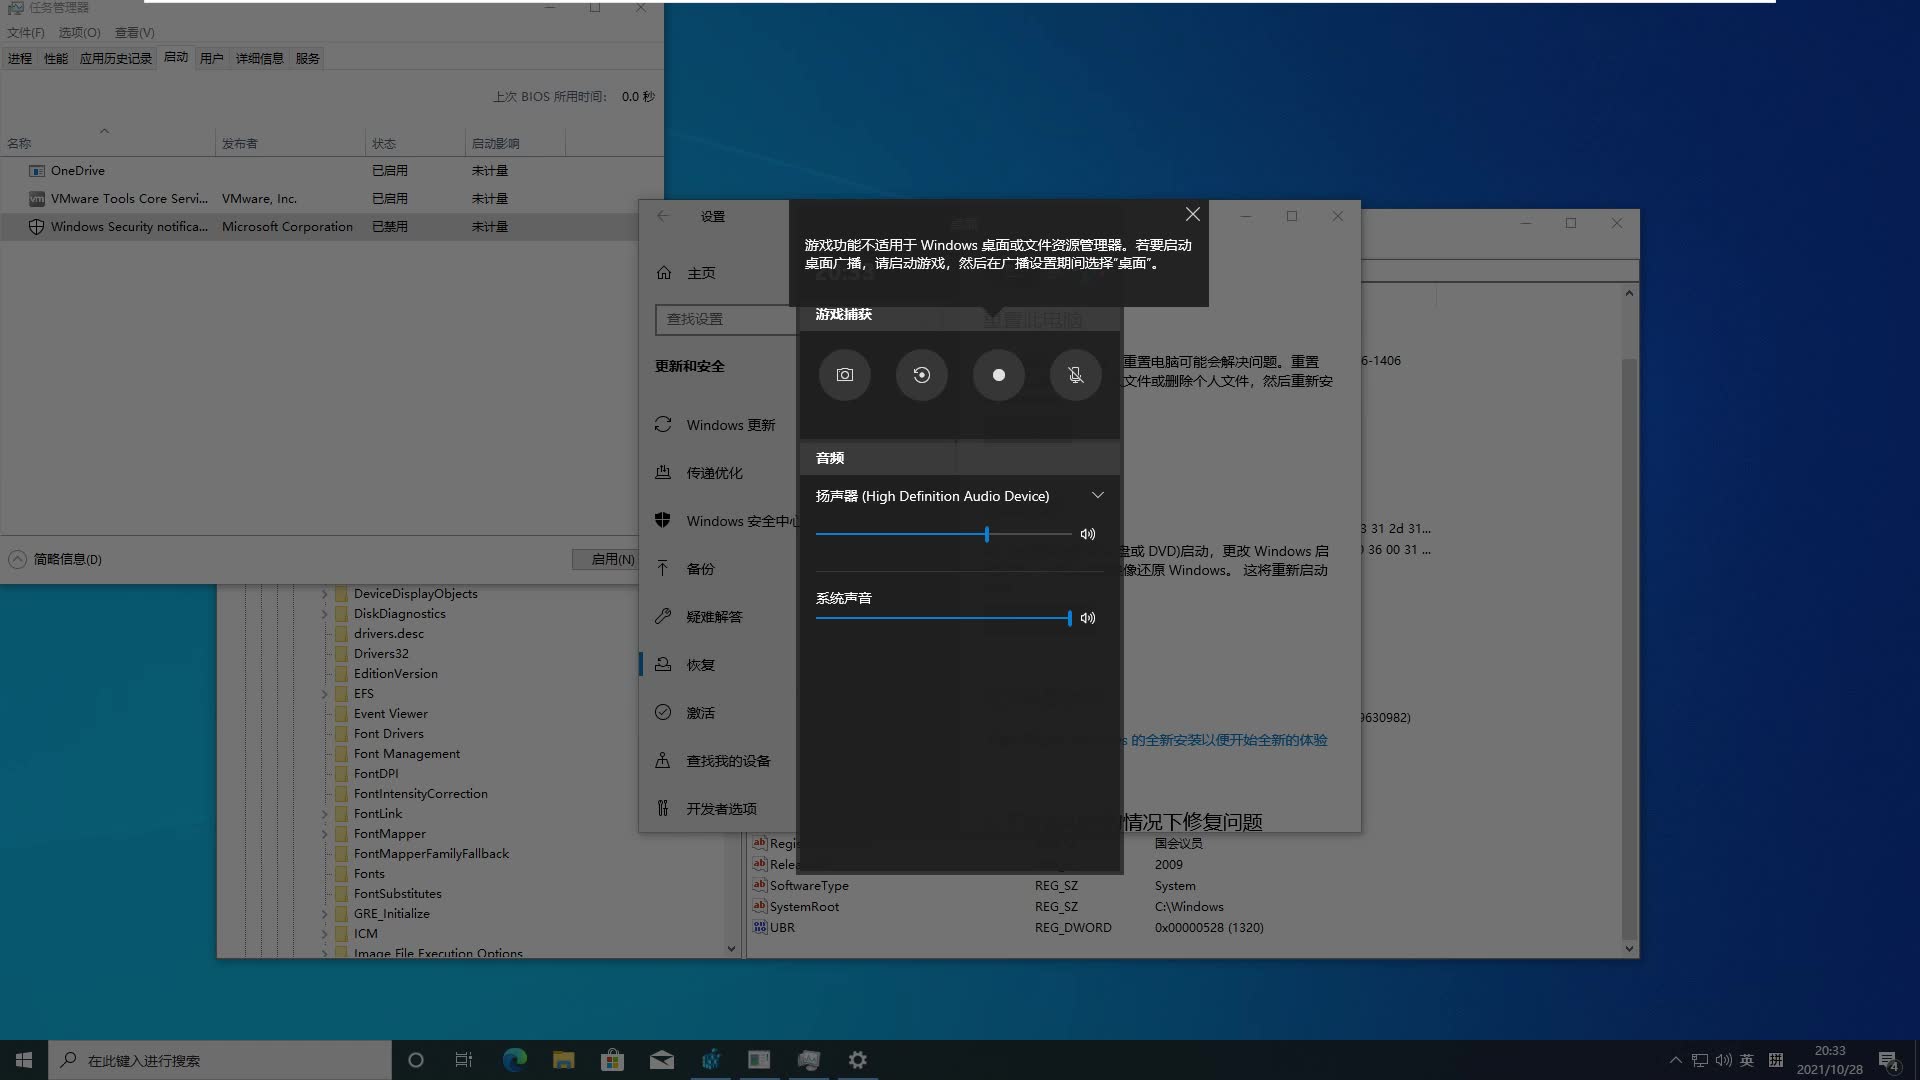Open For developers in Settings sidebar
The width and height of the screenshot is (1920, 1080).
click(706, 809)
